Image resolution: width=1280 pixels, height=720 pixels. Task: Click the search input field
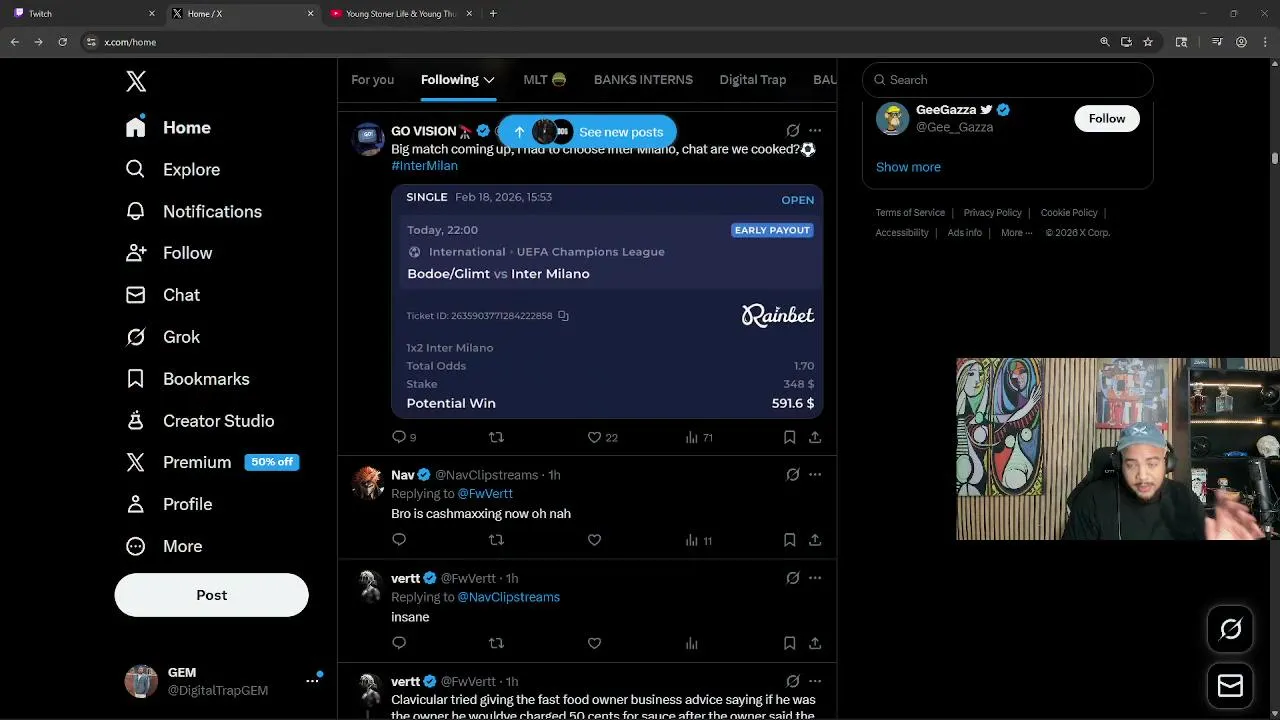[x=1008, y=80]
